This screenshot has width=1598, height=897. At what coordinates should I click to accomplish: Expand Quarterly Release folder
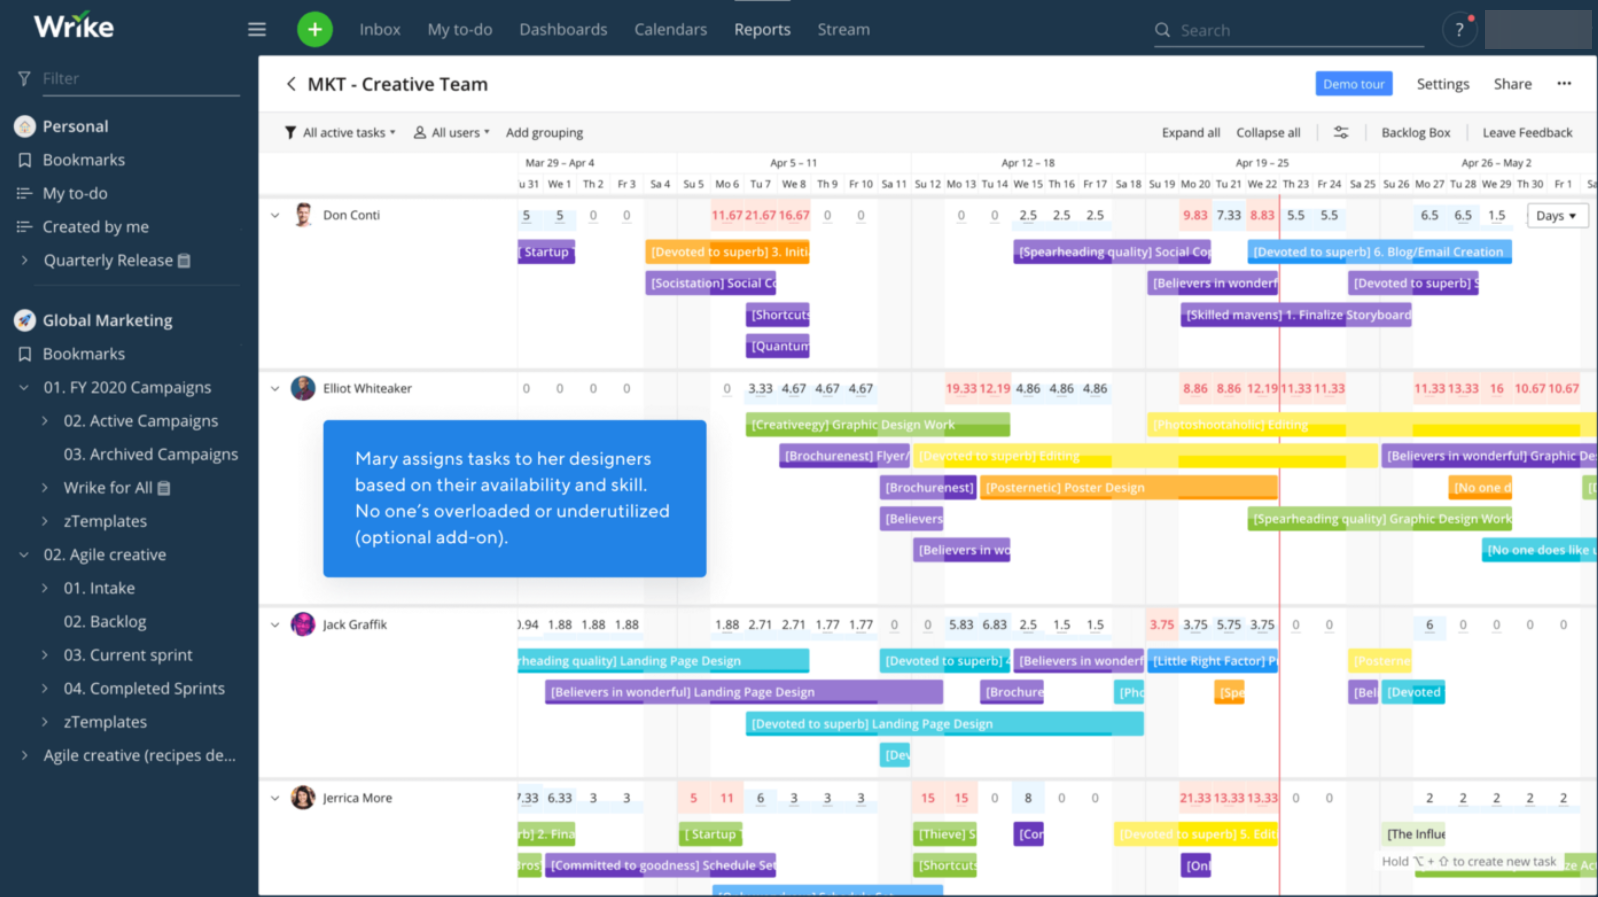24,260
